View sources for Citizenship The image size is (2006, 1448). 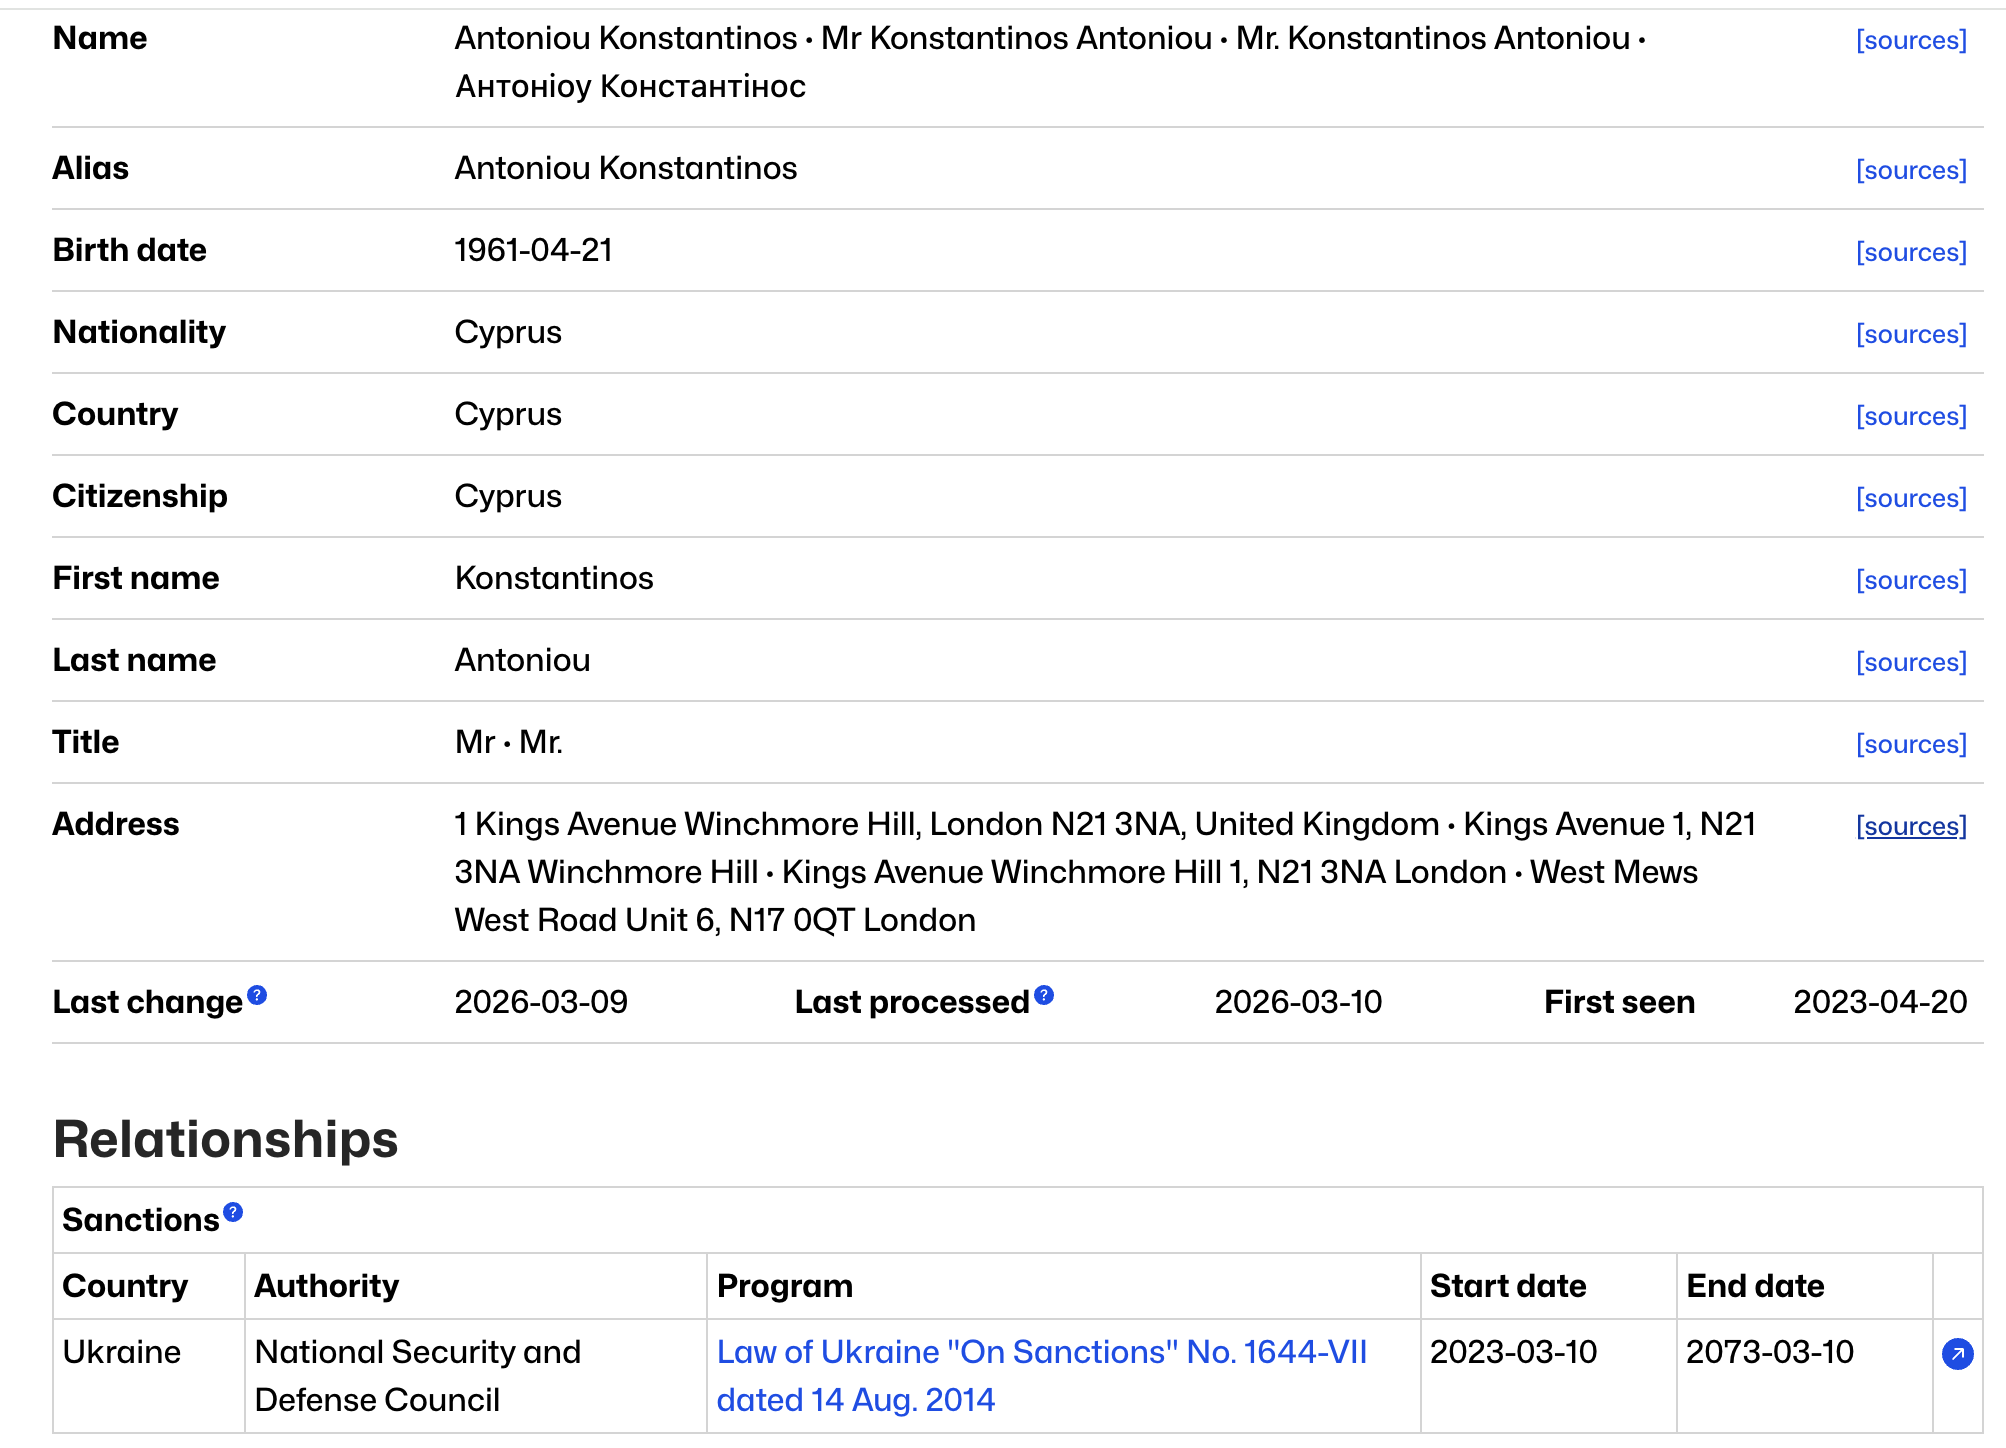tap(1910, 498)
